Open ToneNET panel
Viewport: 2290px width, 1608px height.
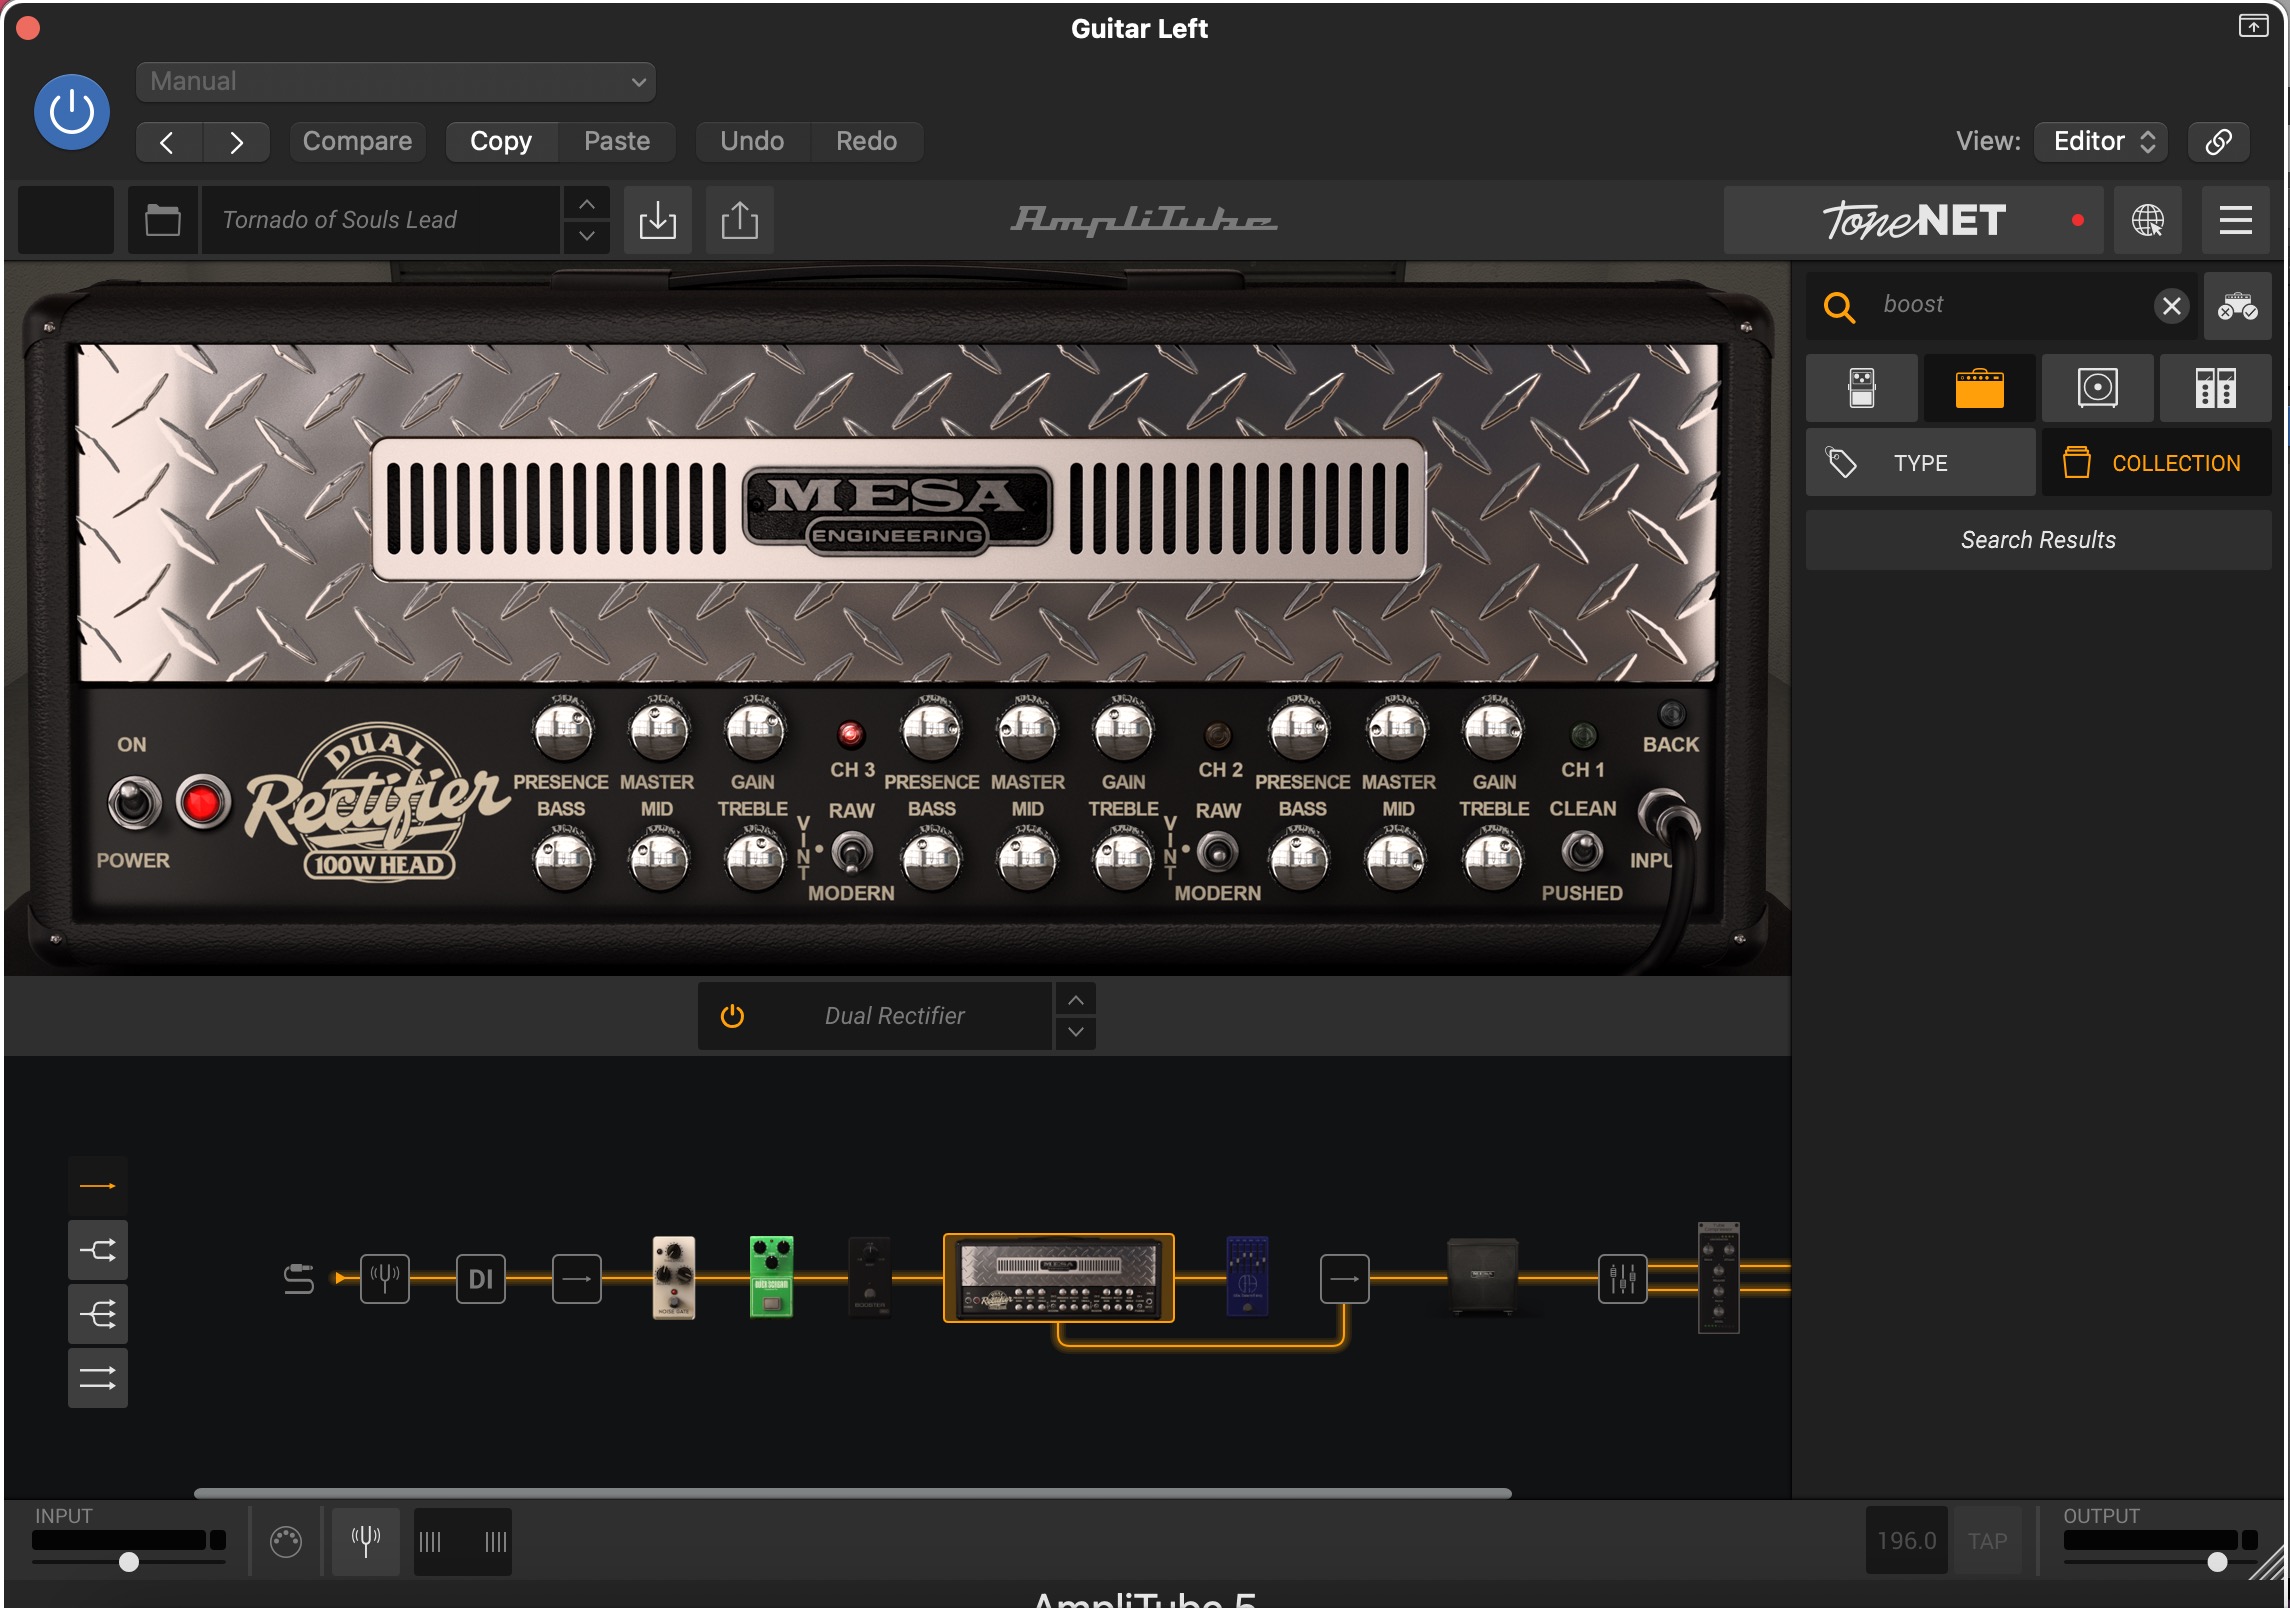[1913, 220]
